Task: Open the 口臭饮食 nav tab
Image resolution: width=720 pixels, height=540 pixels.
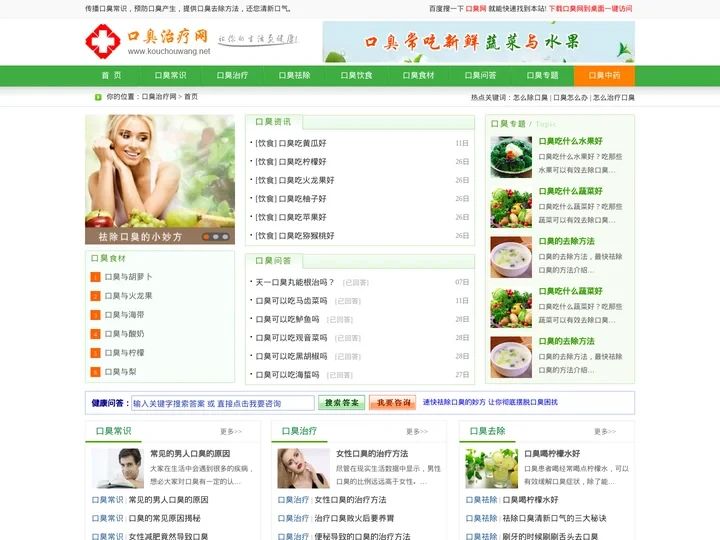Action: (x=356, y=76)
